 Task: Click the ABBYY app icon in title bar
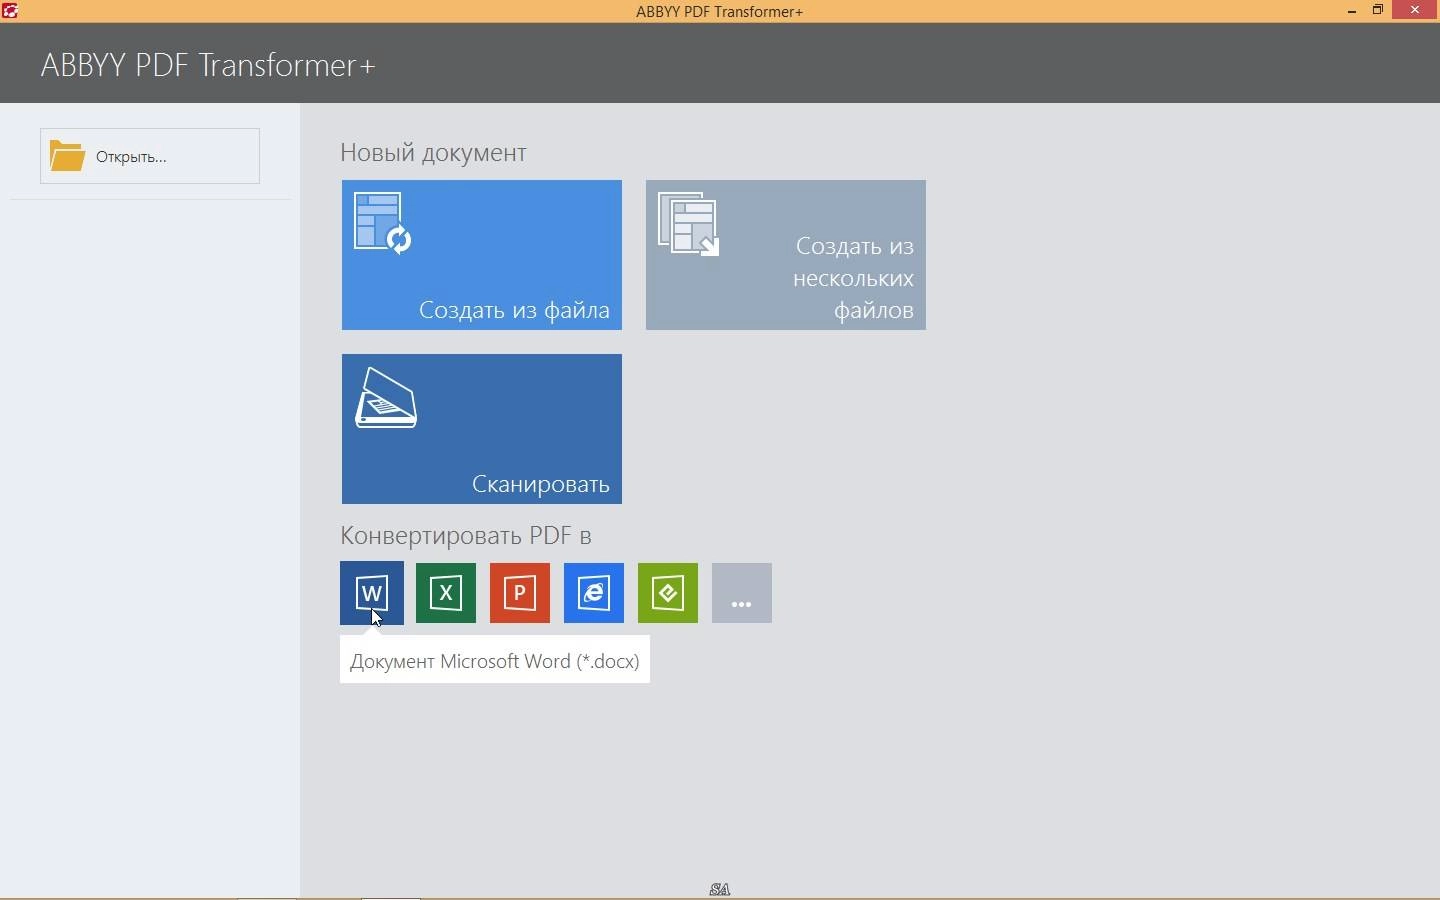10,11
